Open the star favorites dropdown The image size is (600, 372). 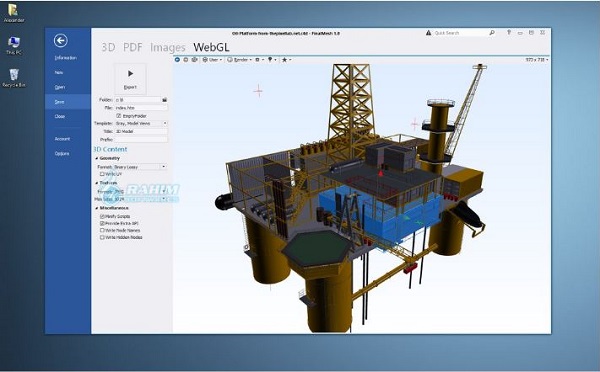286,60
